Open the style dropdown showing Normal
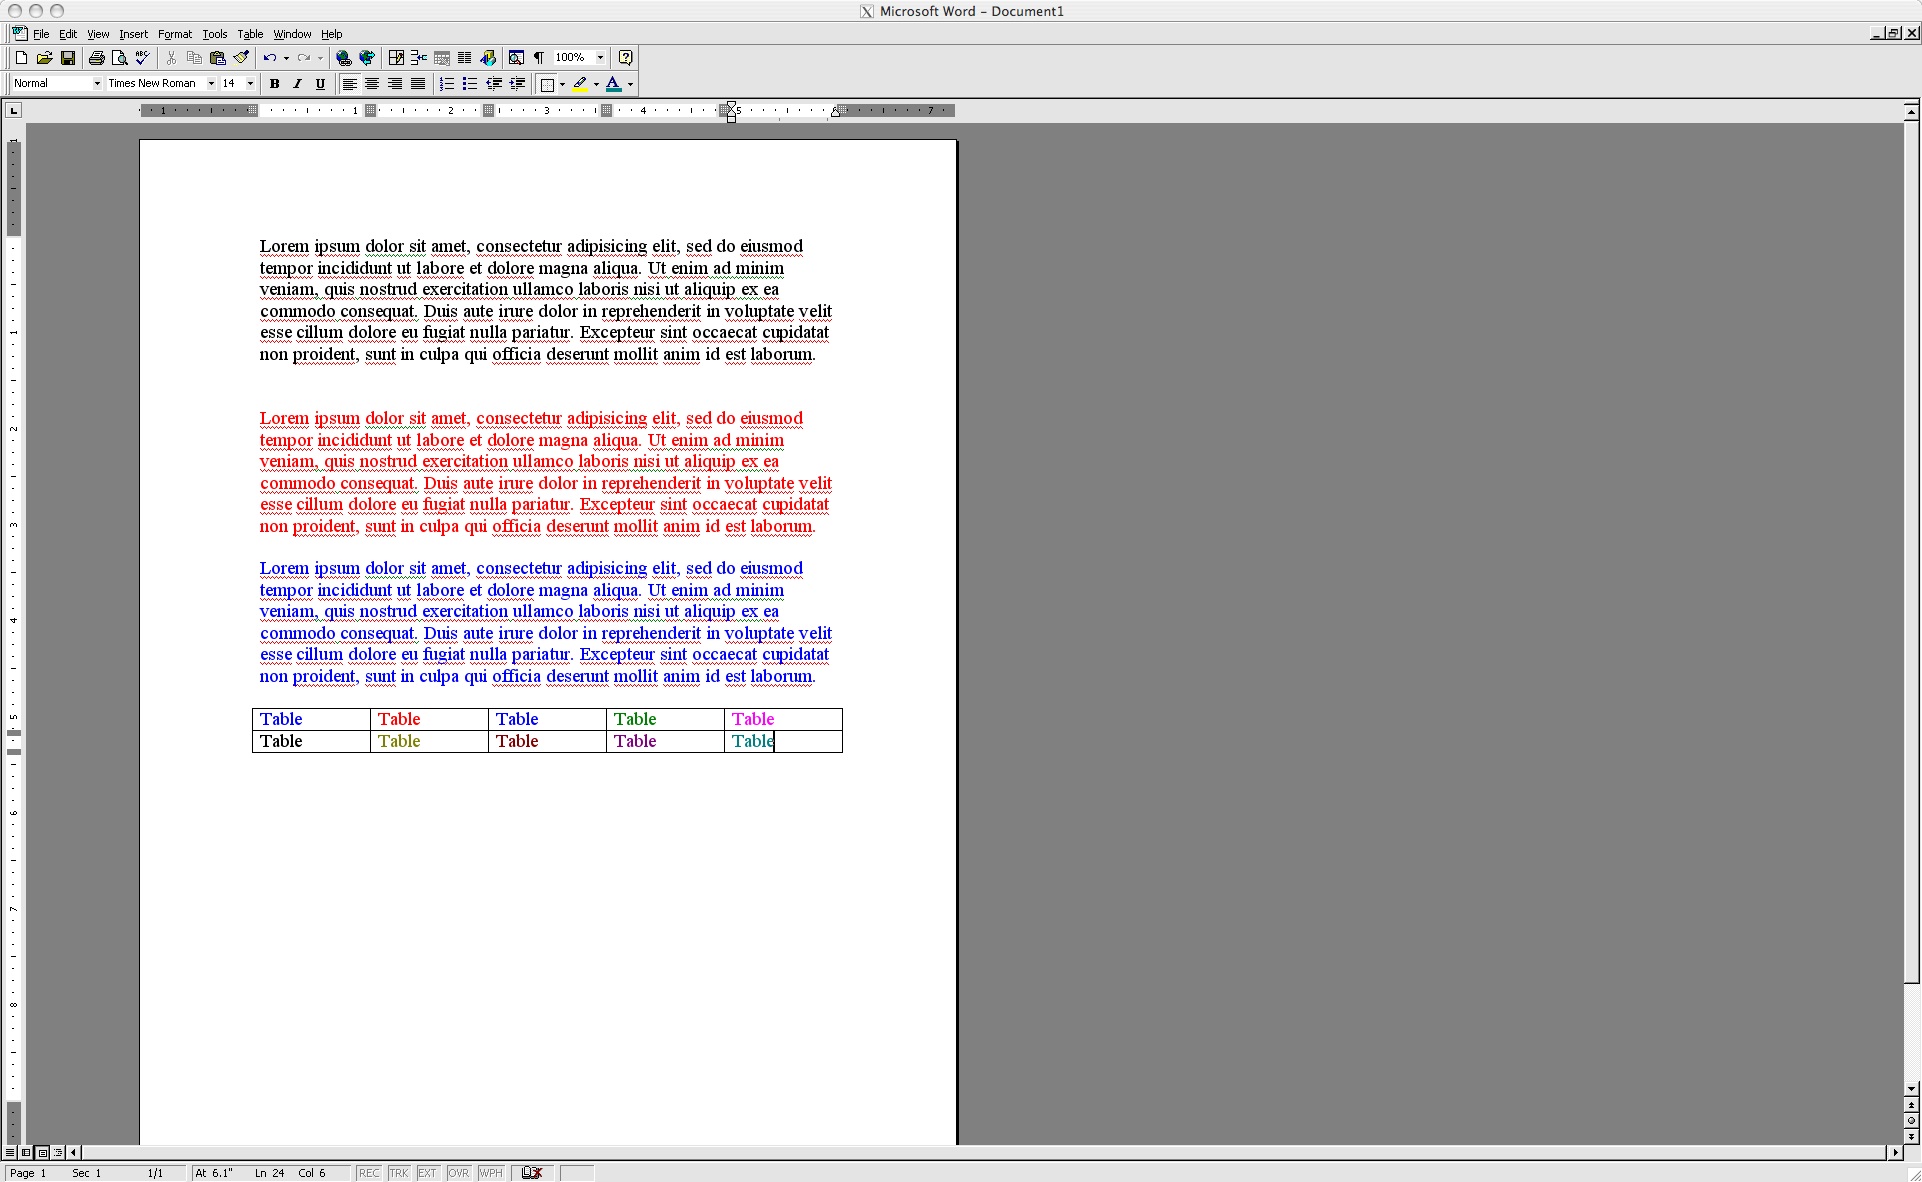Screen dimensions: 1922x1182 pyautogui.click(x=96, y=84)
